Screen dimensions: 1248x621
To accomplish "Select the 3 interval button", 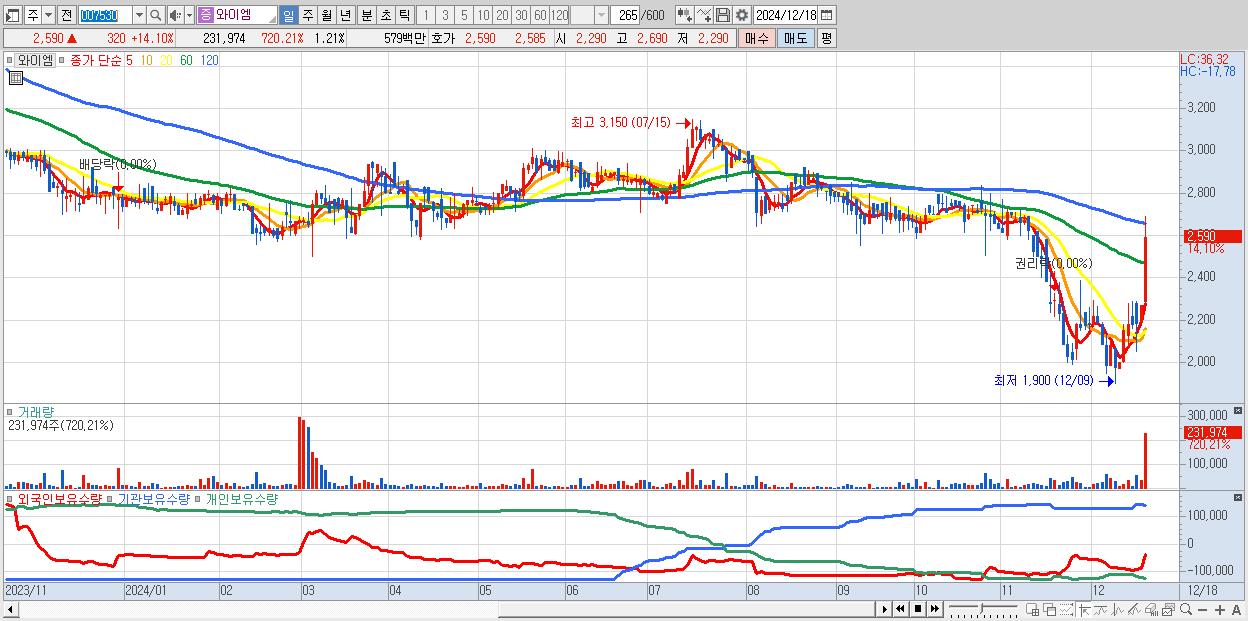I will [445, 15].
